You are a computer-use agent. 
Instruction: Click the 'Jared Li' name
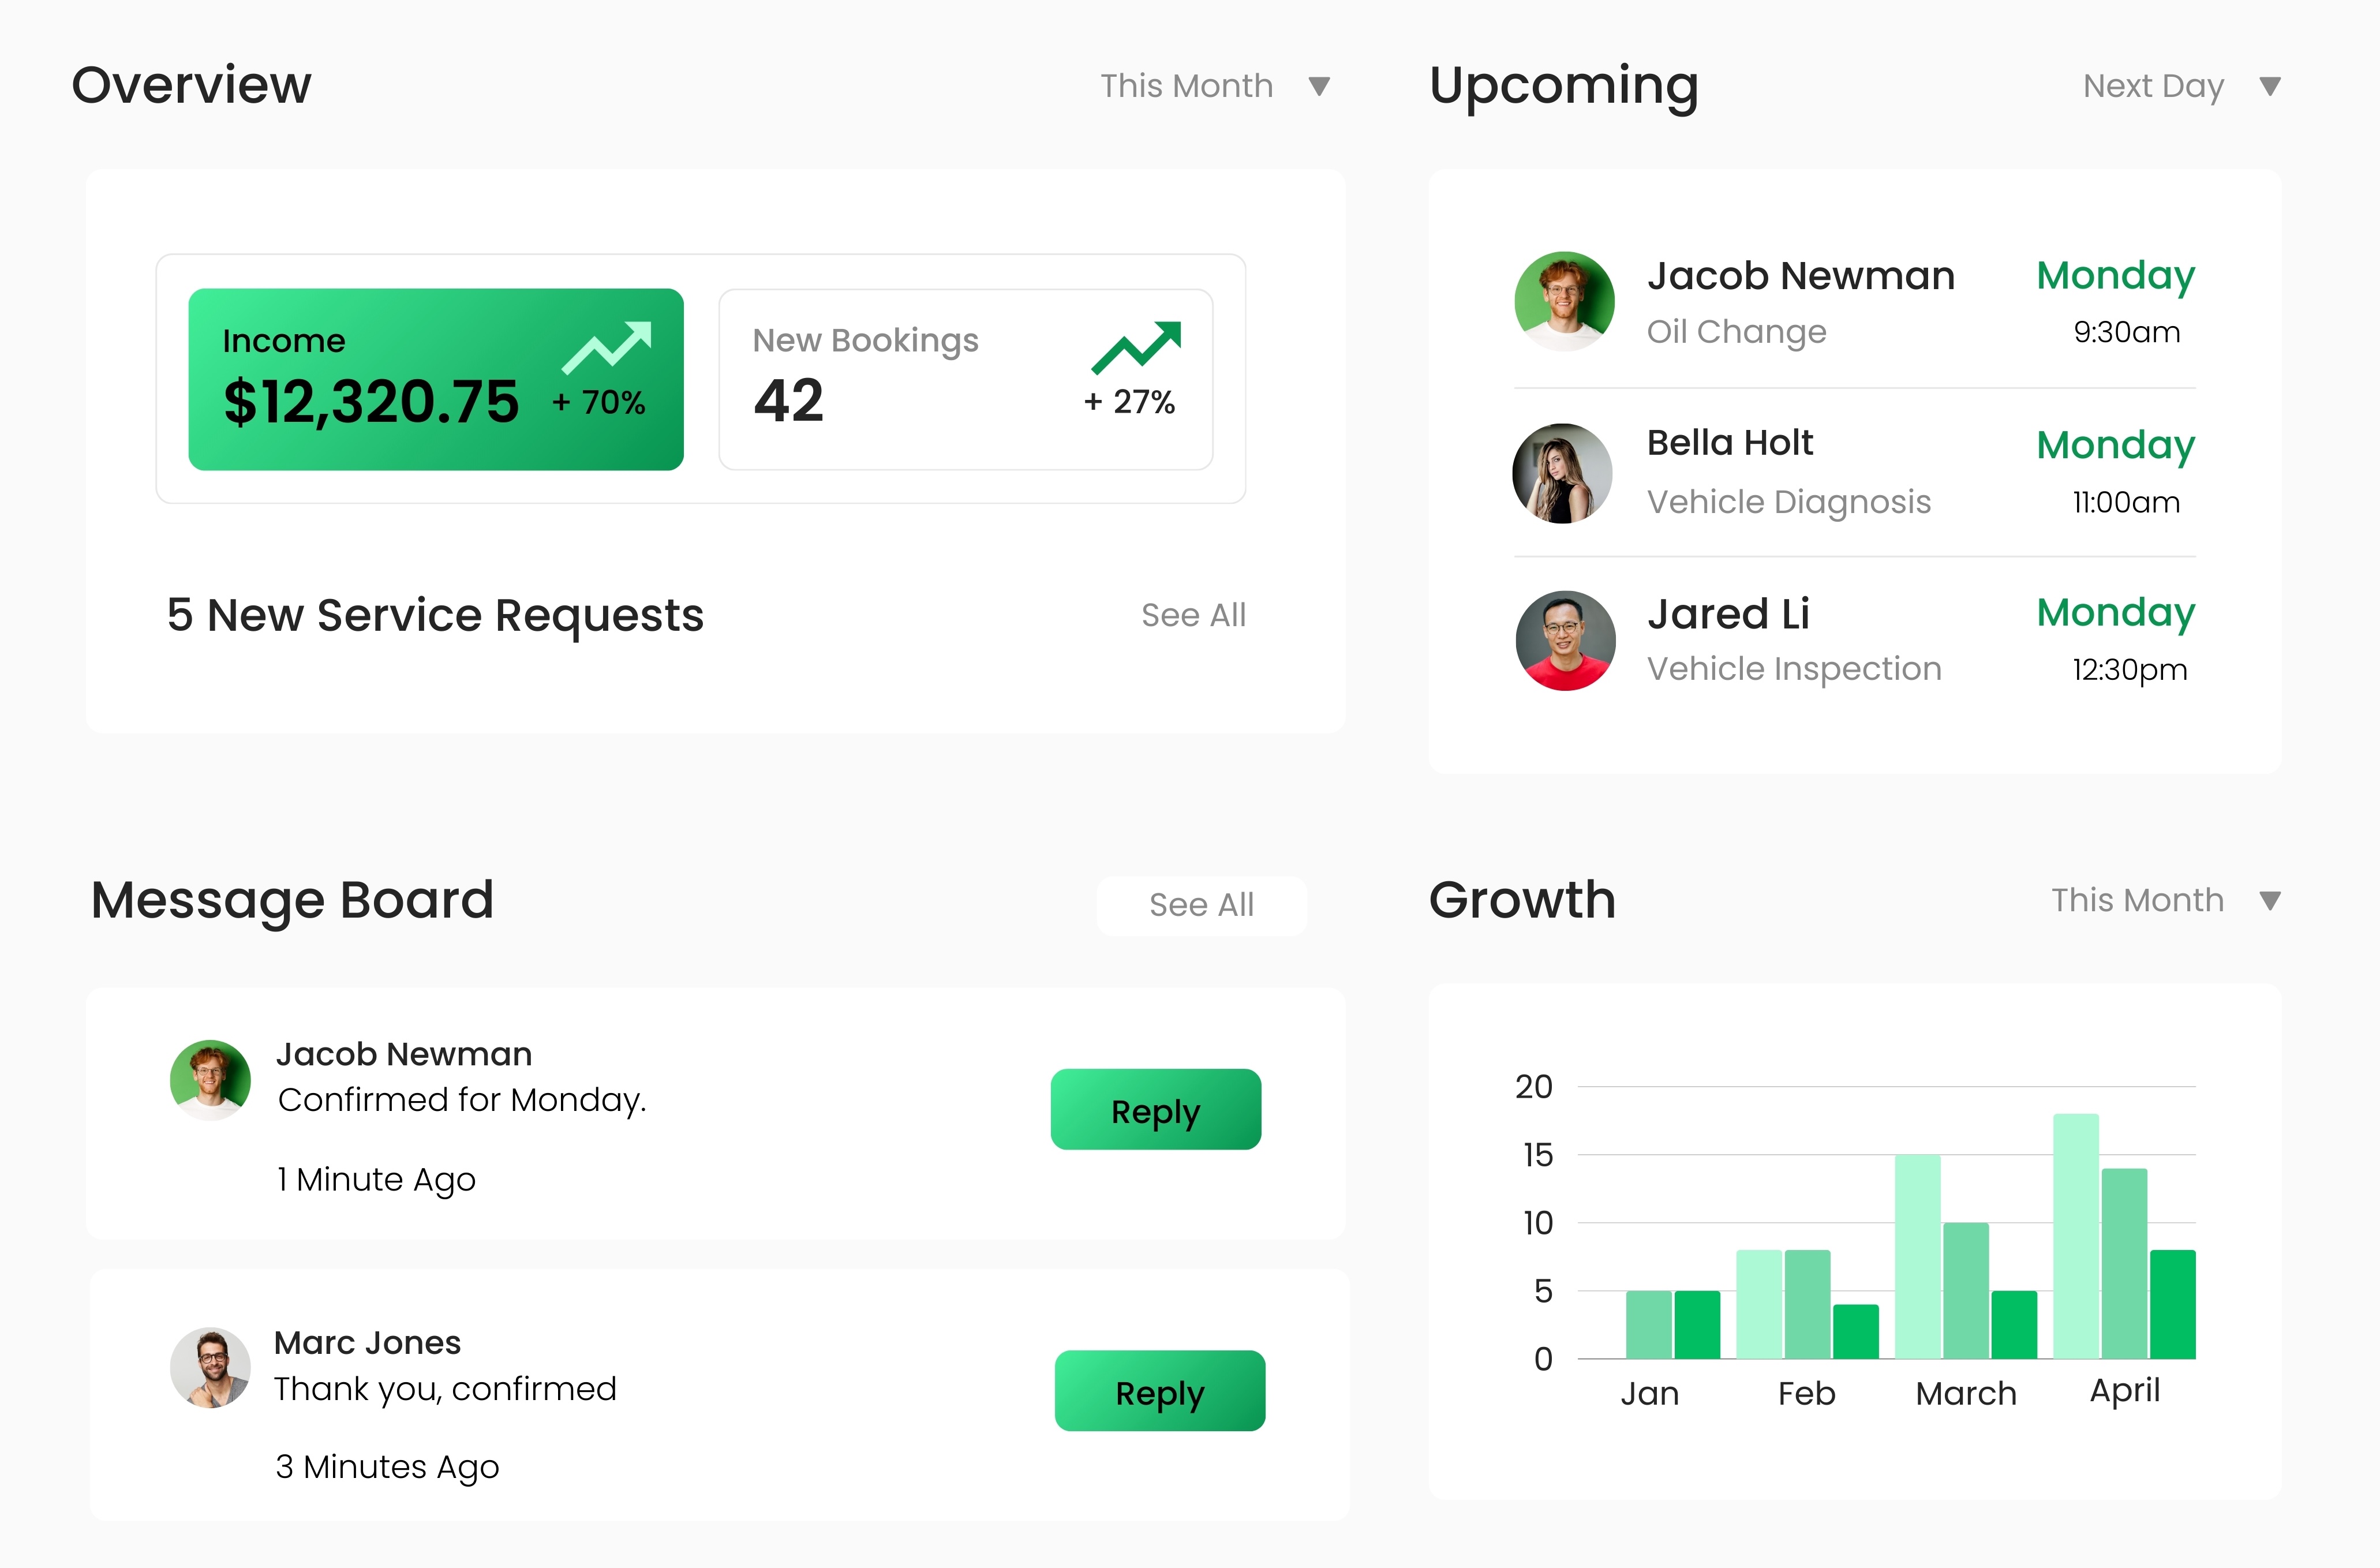click(1729, 614)
